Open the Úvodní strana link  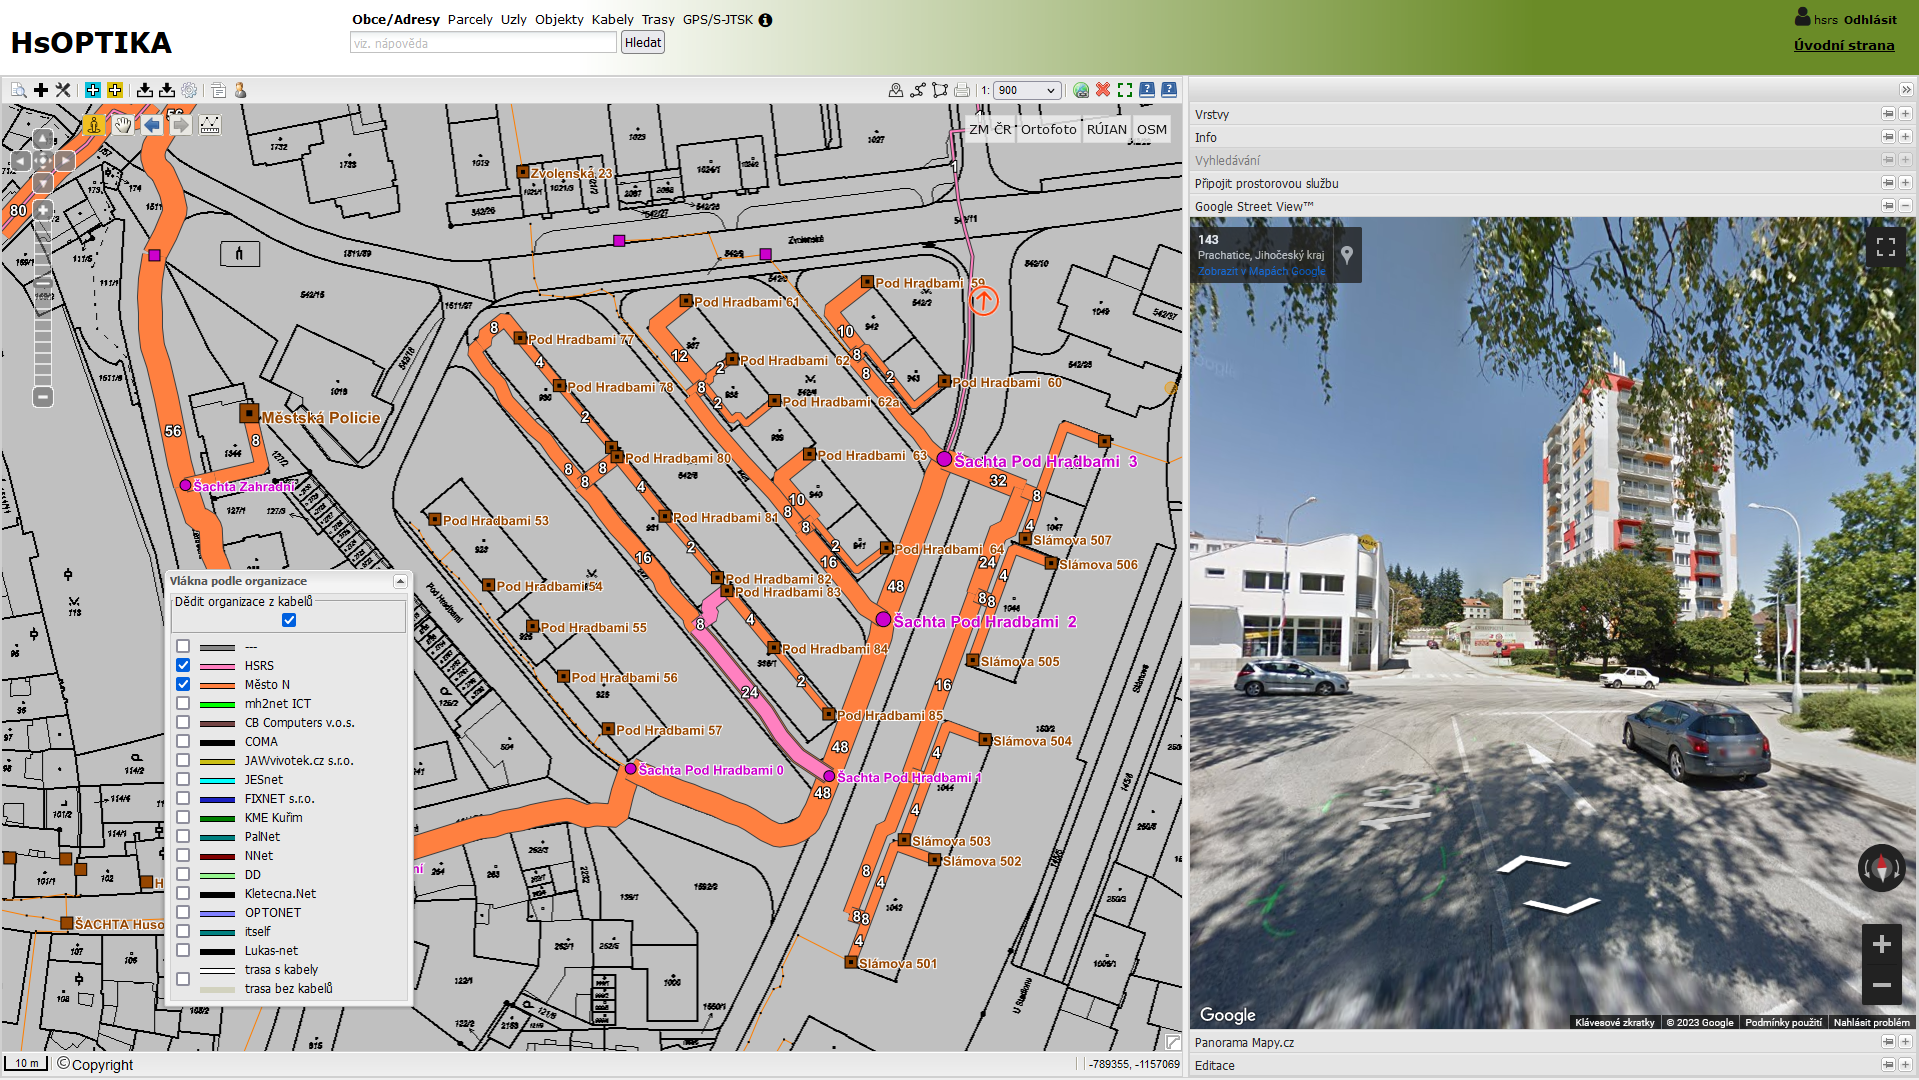(1843, 45)
